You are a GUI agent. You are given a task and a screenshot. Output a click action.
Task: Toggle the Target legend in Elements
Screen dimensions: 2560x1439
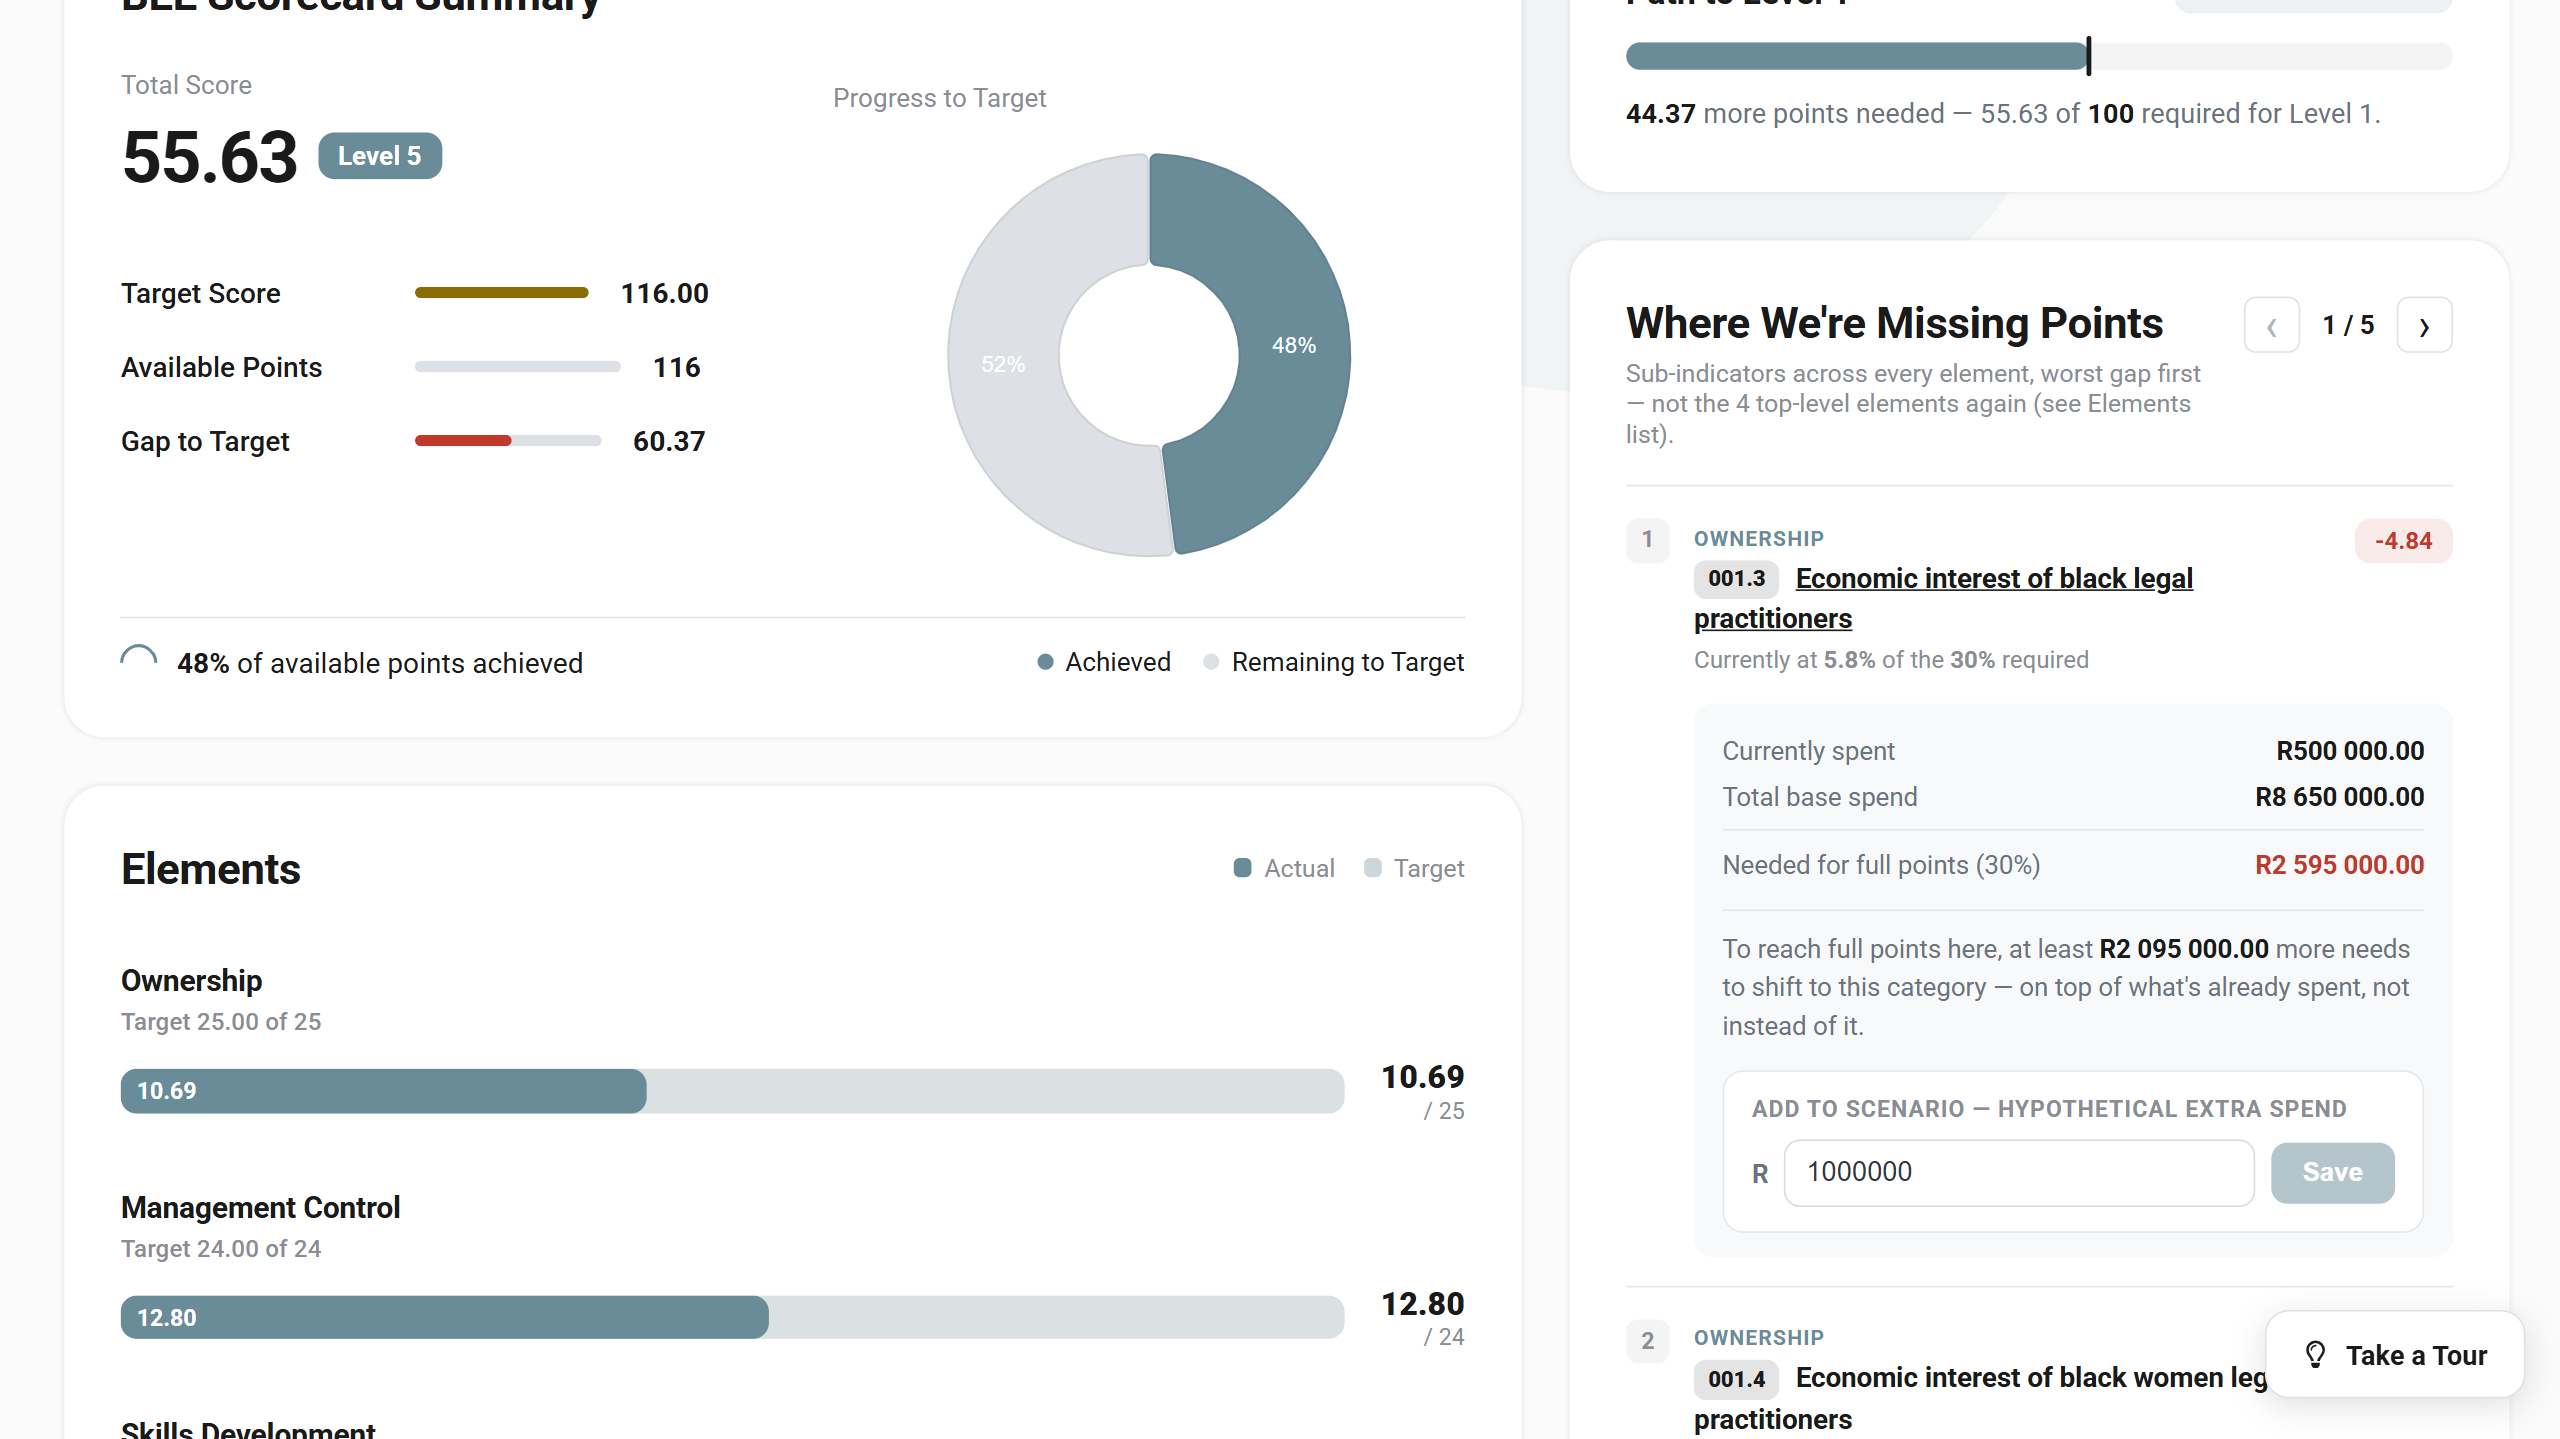[x=1414, y=868]
